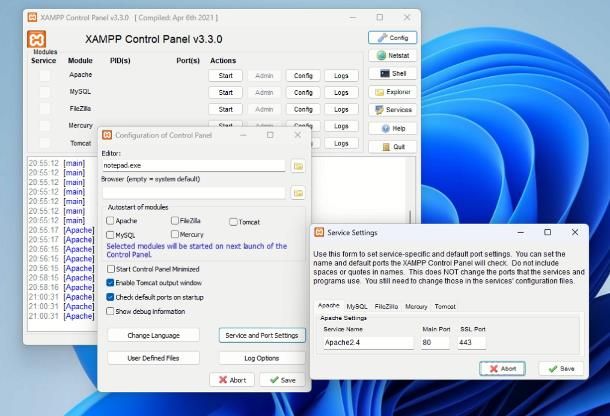Click XAMPP icon in Service Settings title bar

coord(319,232)
